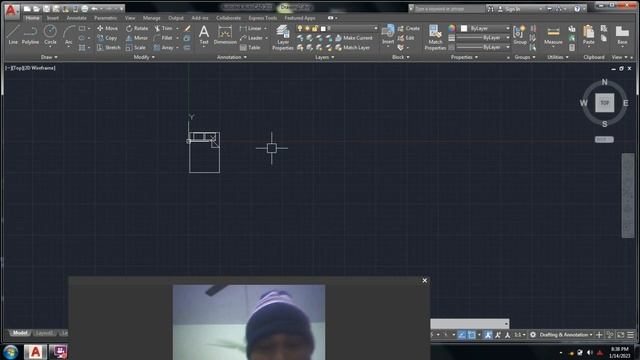Click the Trim tool
Viewport: 640px width, 360px height.
pyautogui.click(x=164, y=28)
